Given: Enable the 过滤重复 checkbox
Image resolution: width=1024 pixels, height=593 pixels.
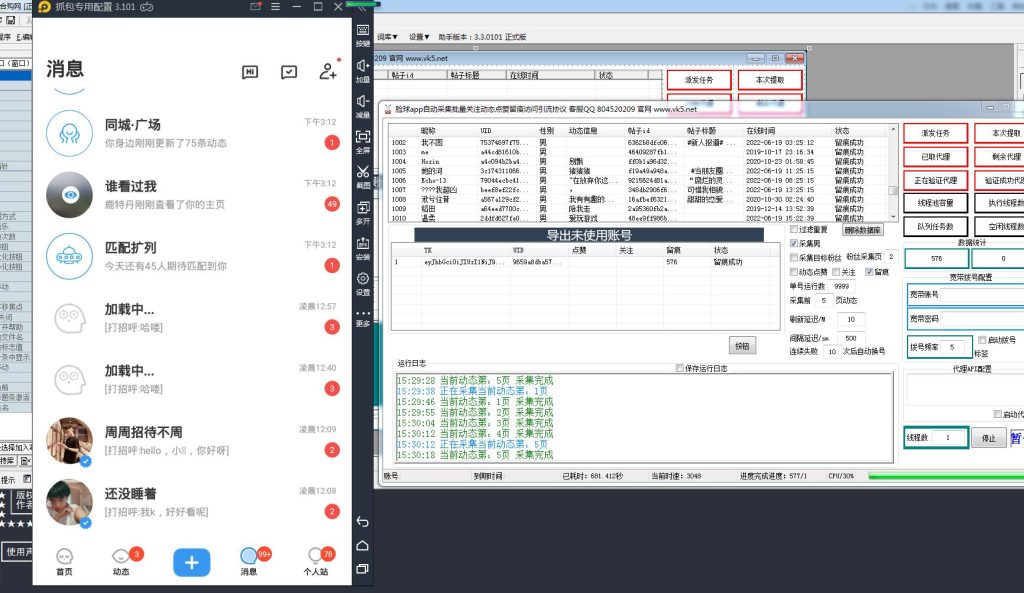Looking at the screenshot, I should point(794,229).
